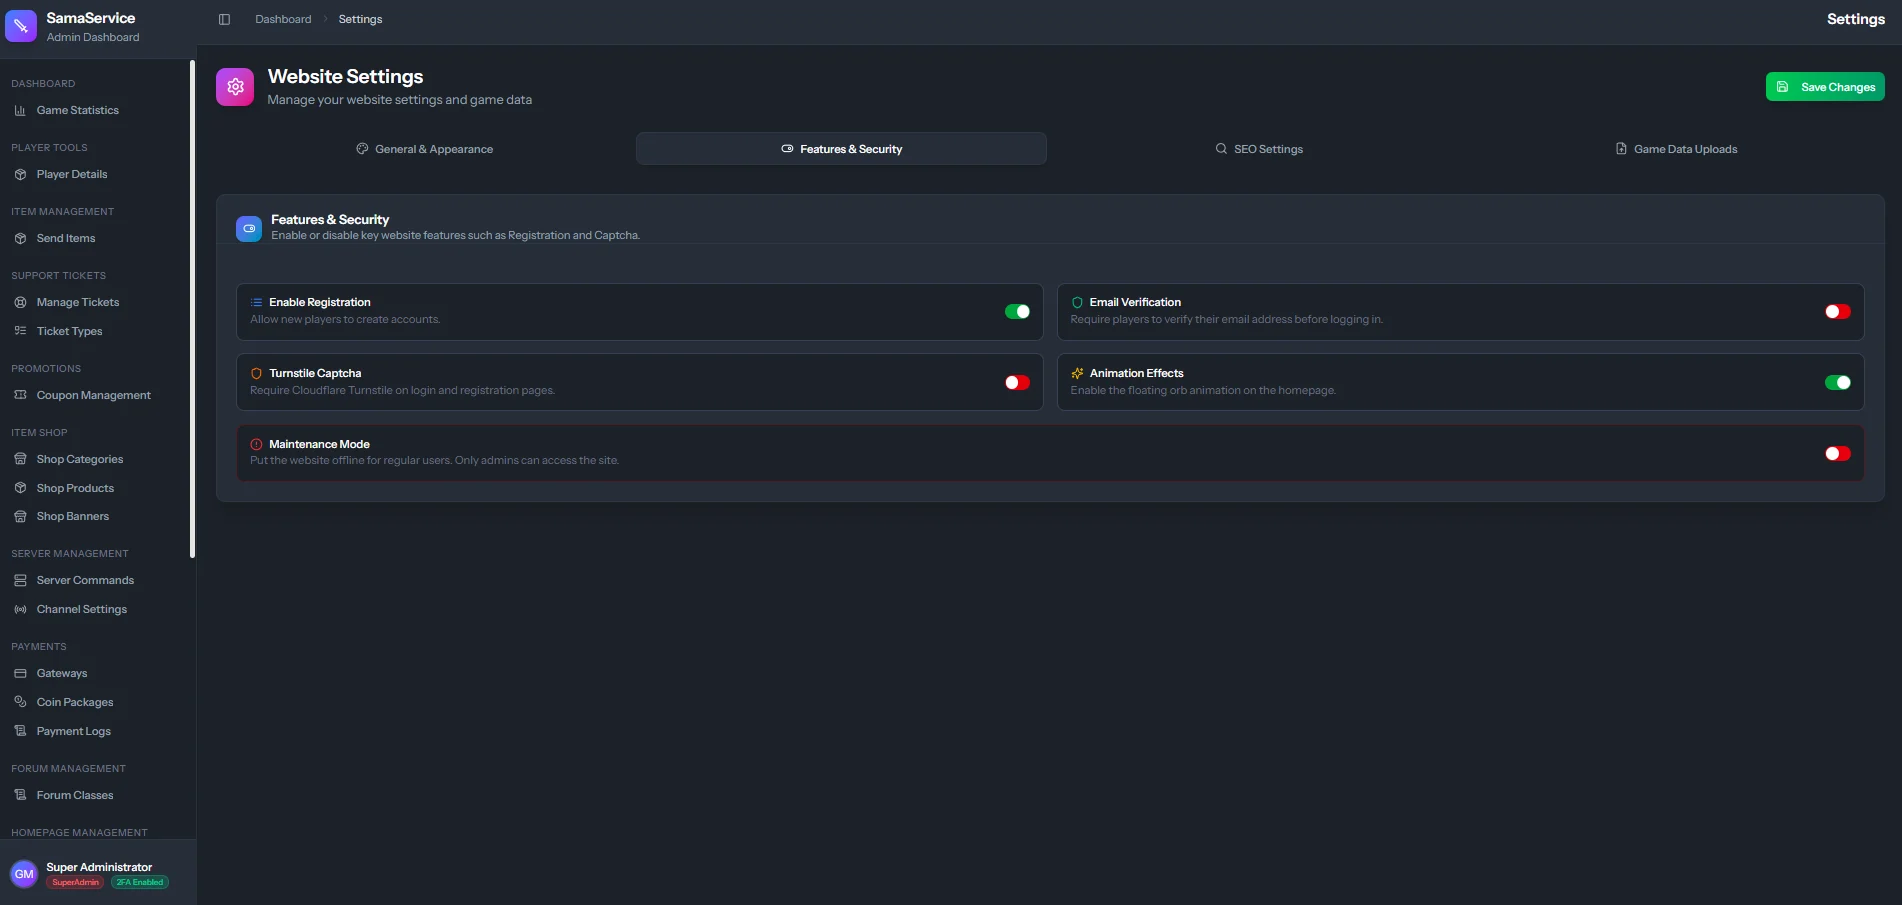Click the Animation Effects sparkle icon
The height and width of the screenshot is (905, 1902).
[1077, 373]
